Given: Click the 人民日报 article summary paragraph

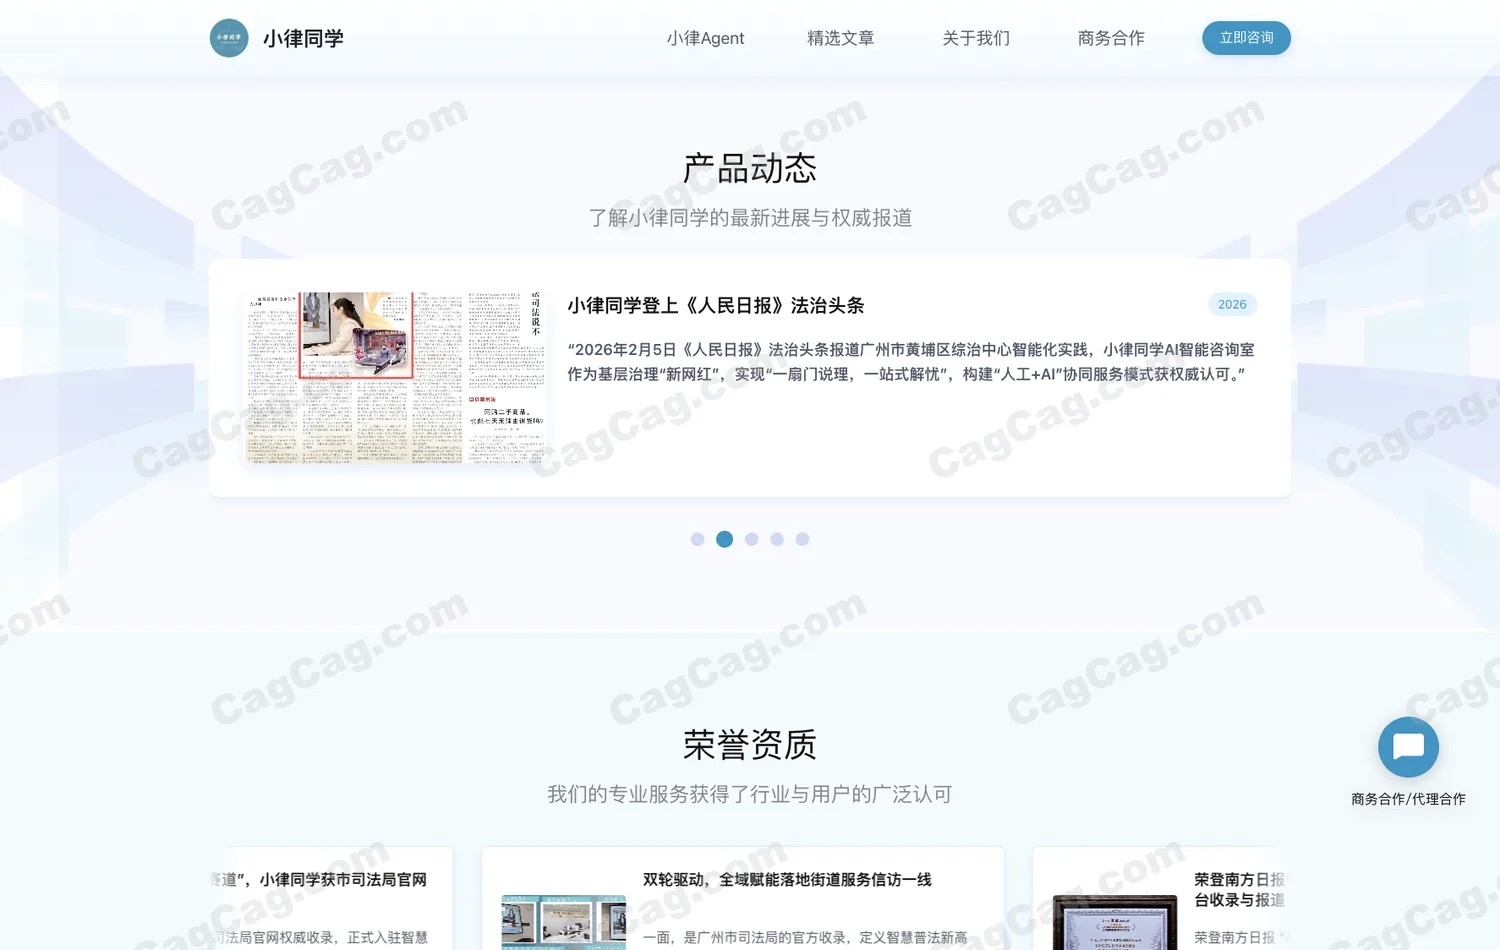Looking at the screenshot, I should pyautogui.click(x=910, y=362).
